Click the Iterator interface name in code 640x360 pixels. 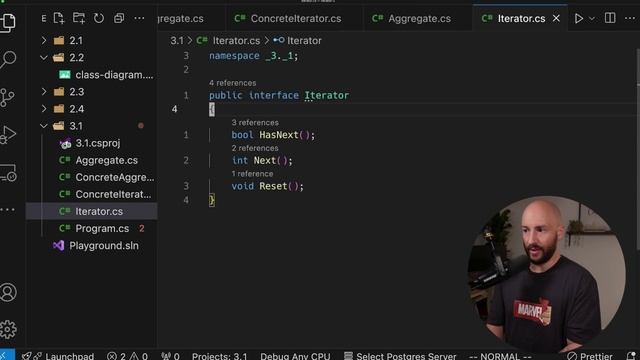click(x=327, y=96)
